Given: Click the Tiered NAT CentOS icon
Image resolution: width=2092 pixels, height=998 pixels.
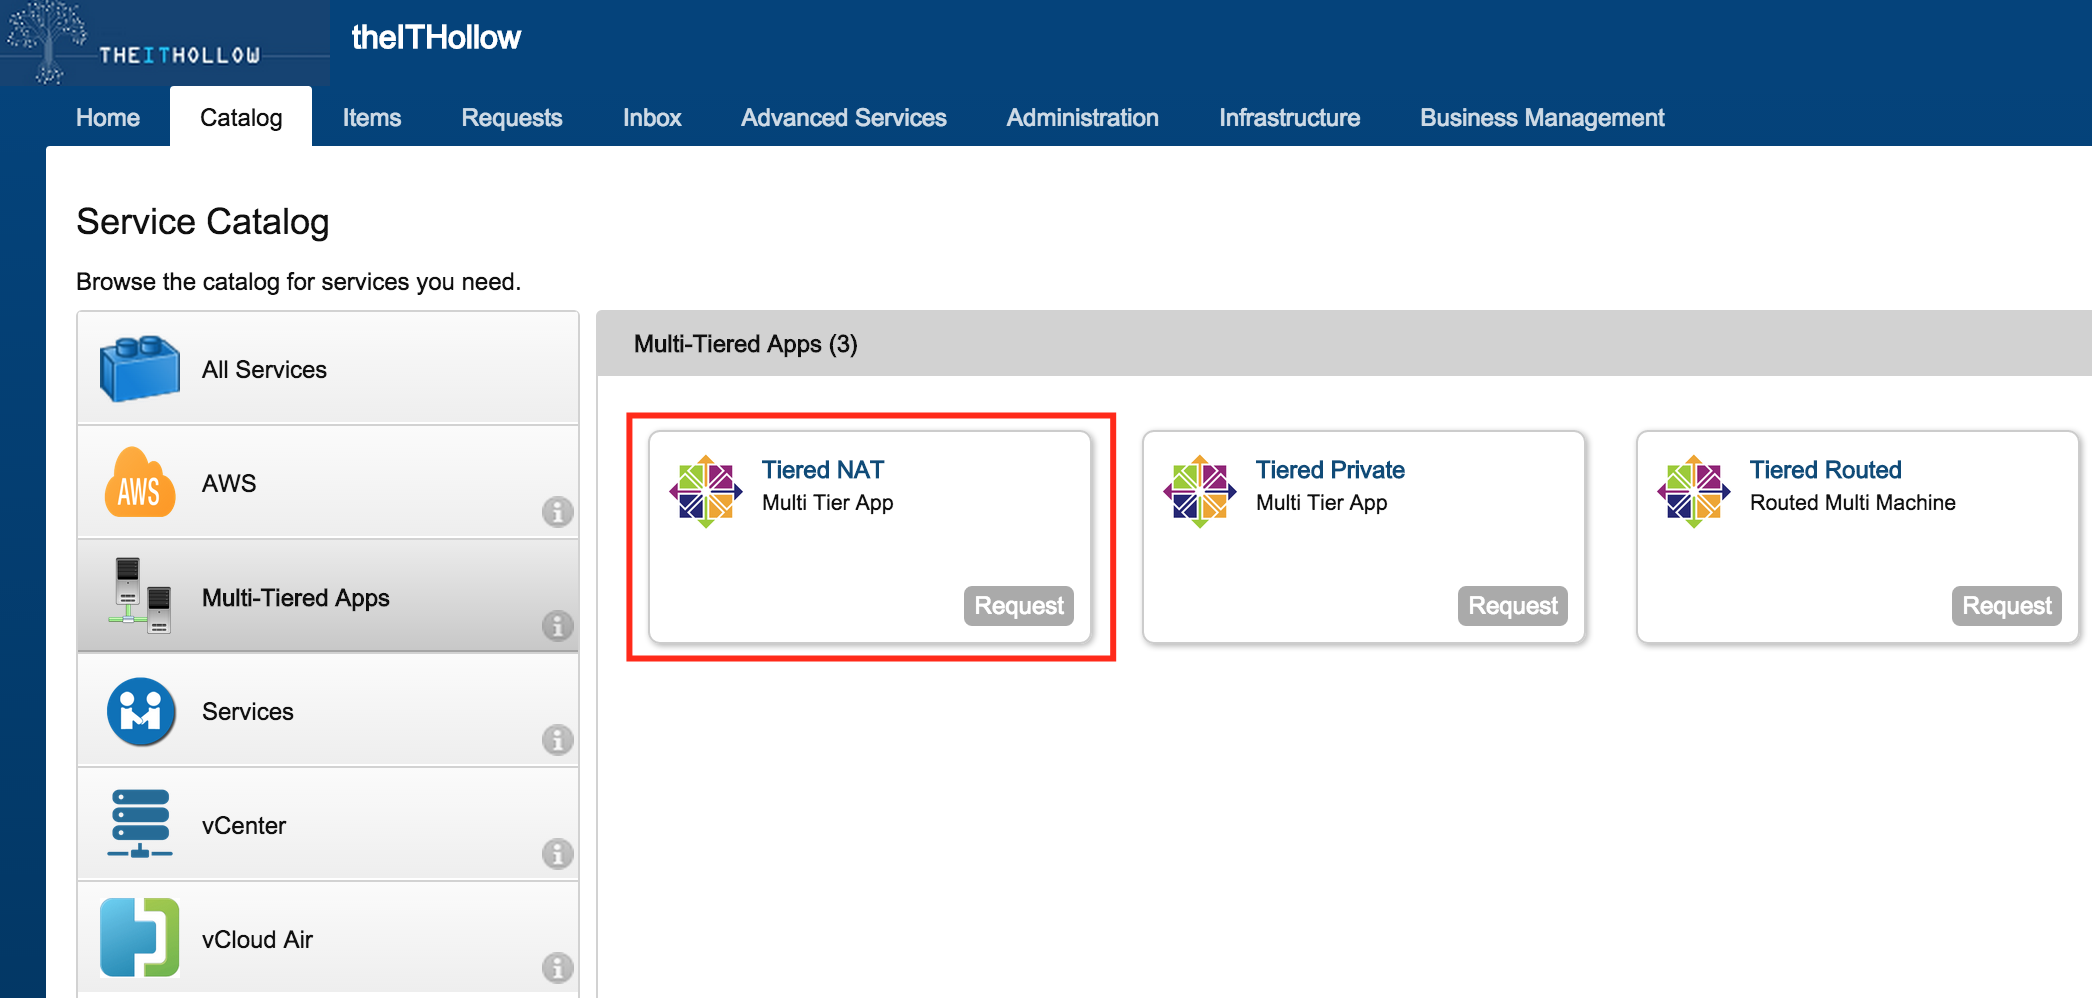Looking at the screenshot, I should coord(706,491).
